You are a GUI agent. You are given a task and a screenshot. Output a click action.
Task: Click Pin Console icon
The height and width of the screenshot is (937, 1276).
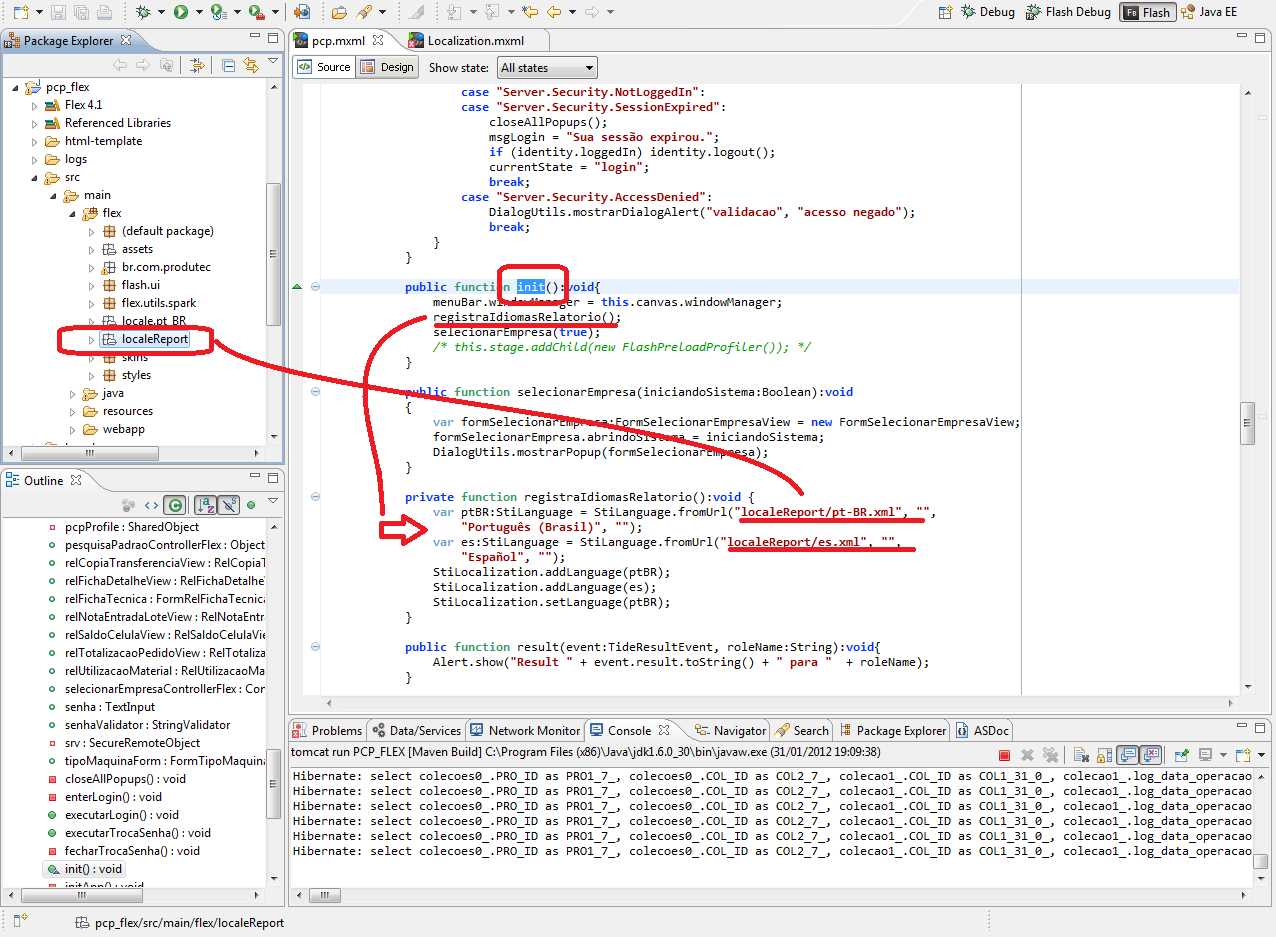coord(1181,755)
